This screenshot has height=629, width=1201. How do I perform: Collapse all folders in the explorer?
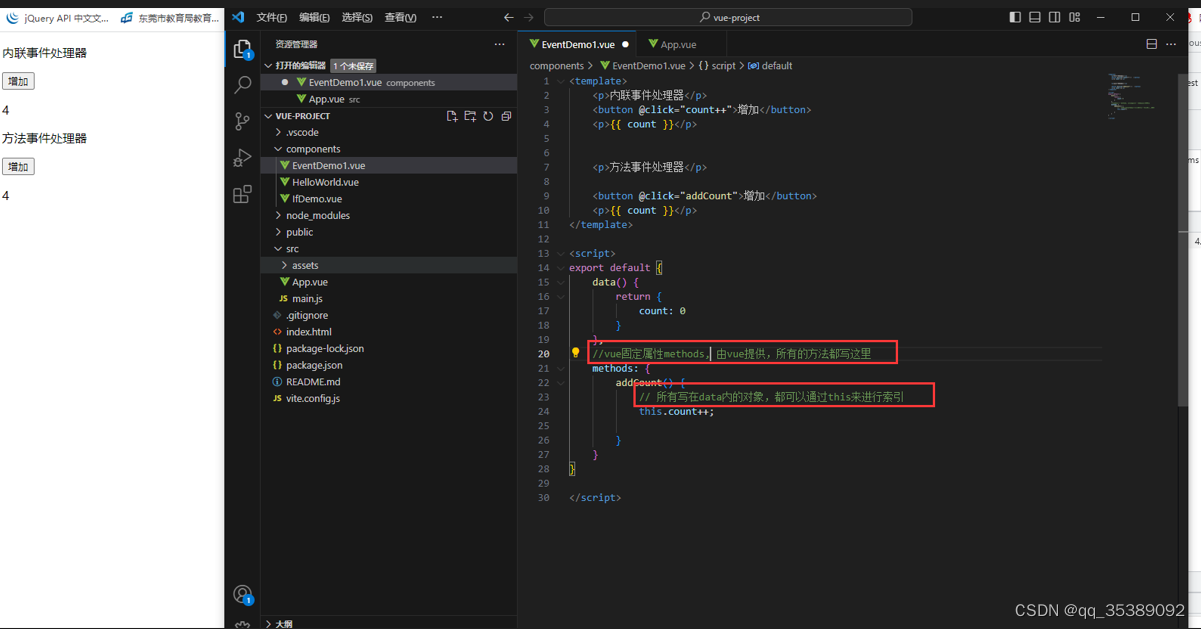coord(506,116)
